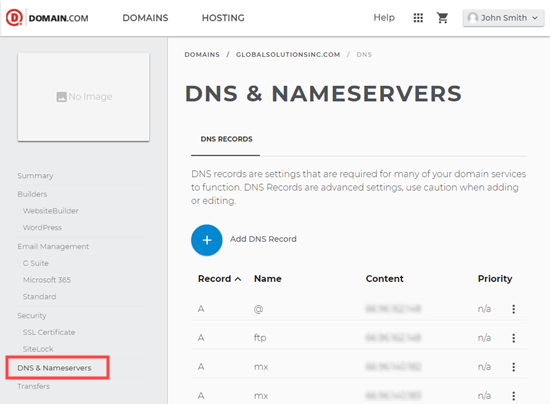Image resolution: width=550 pixels, height=404 pixels.
Task: Open Email Management in the sidebar
Action: coord(53,247)
